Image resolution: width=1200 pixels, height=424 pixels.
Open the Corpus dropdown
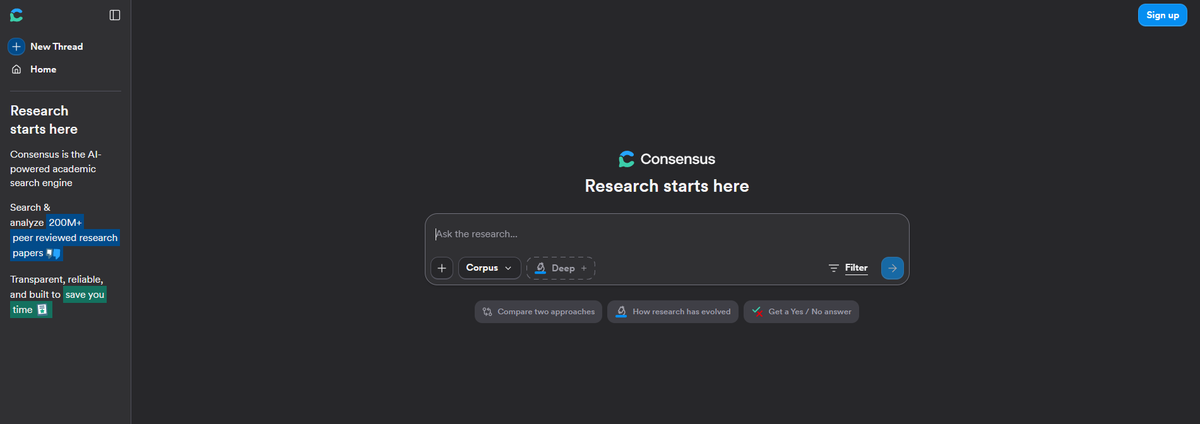coord(490,268)
